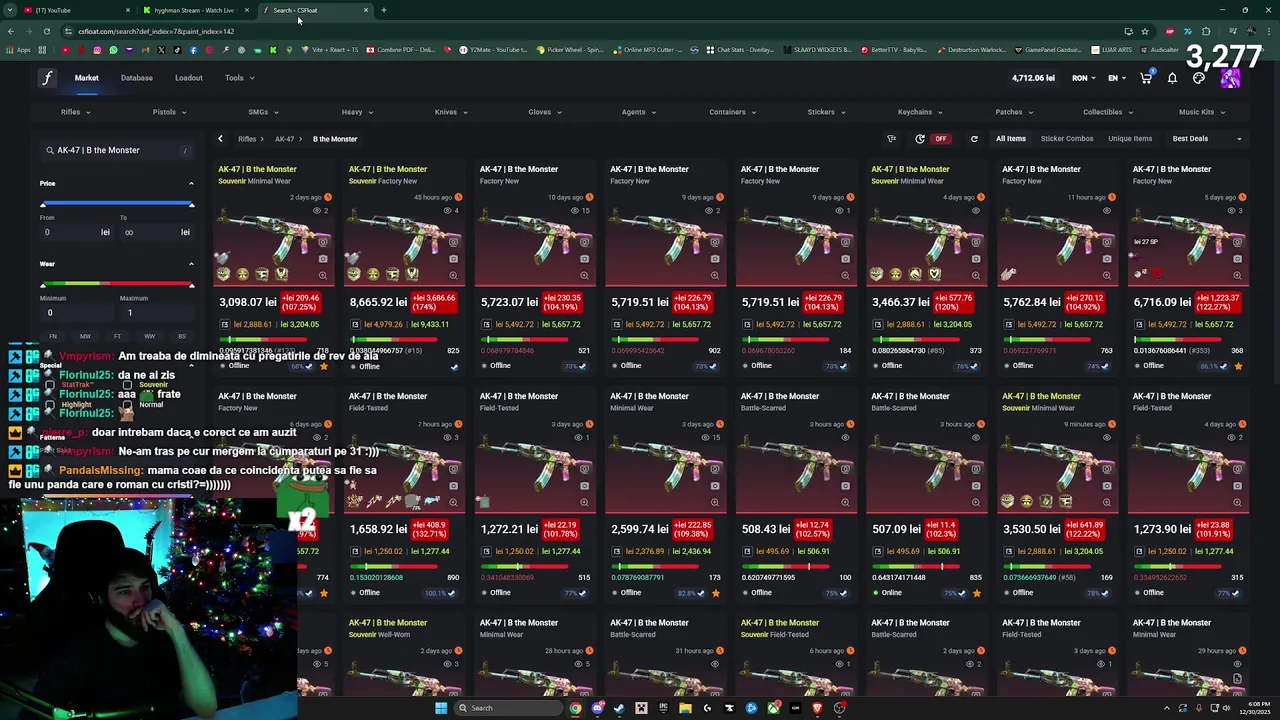Click the AK-47 B the Monster search field

click(117, 150)
